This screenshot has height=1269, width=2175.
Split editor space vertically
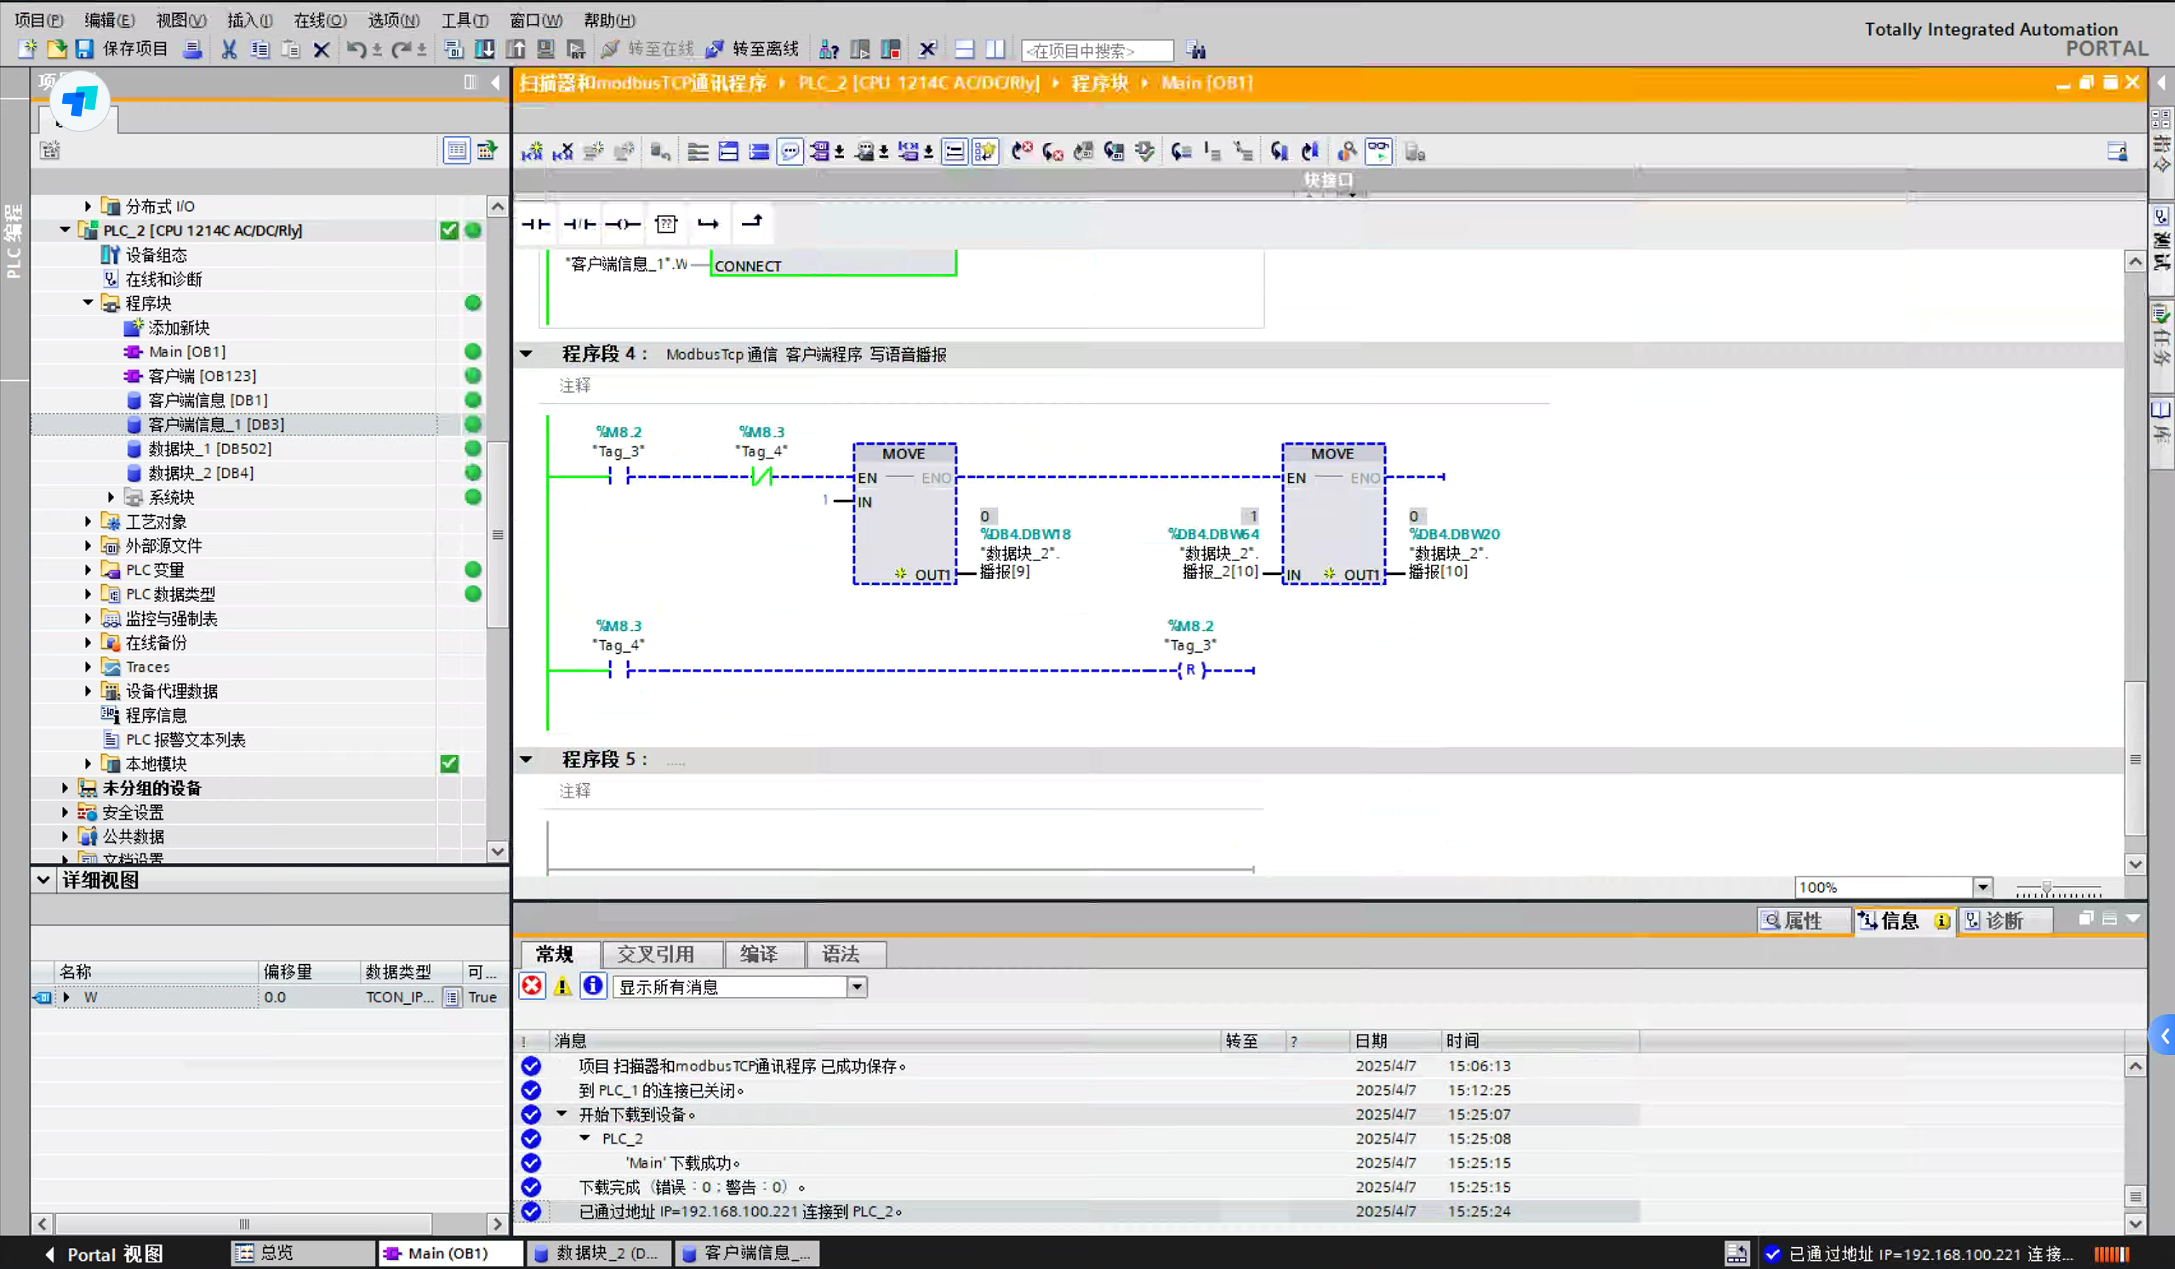point(995,49)
